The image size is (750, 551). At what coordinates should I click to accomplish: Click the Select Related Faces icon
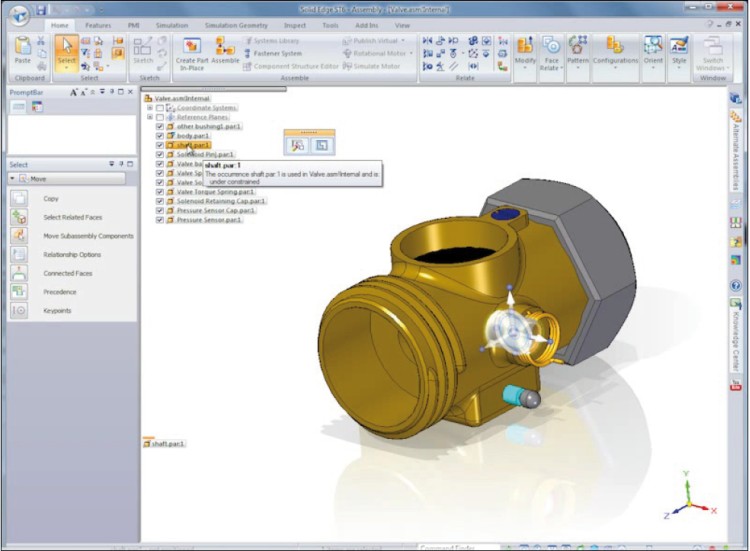(x=19, y=217)
